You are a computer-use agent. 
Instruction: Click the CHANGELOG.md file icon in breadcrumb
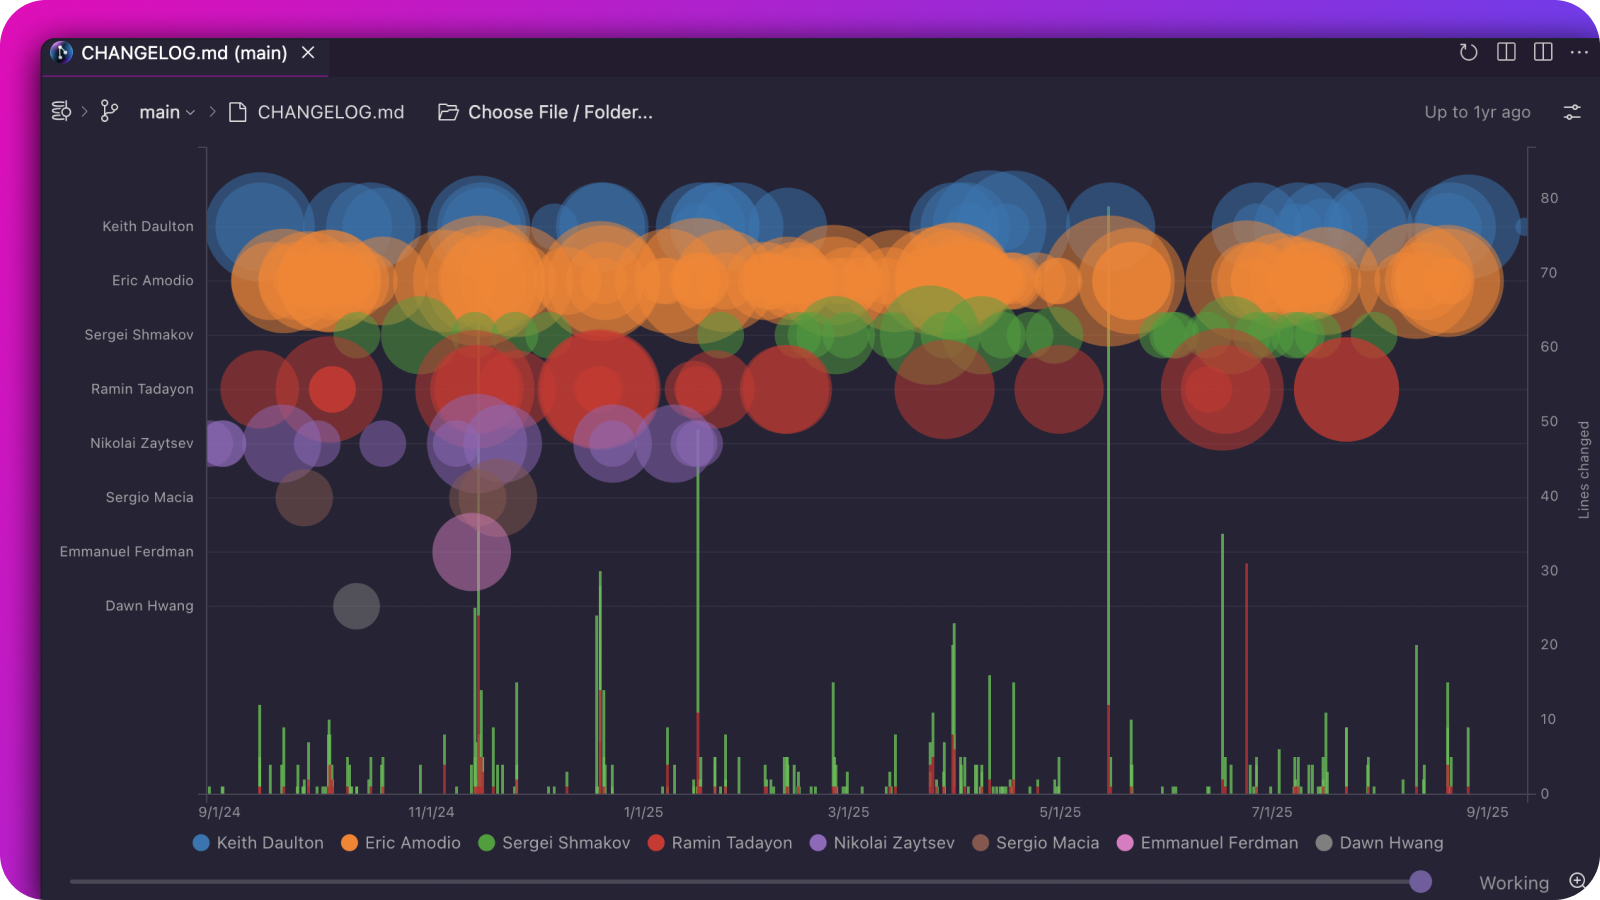[x=236, y=112]
